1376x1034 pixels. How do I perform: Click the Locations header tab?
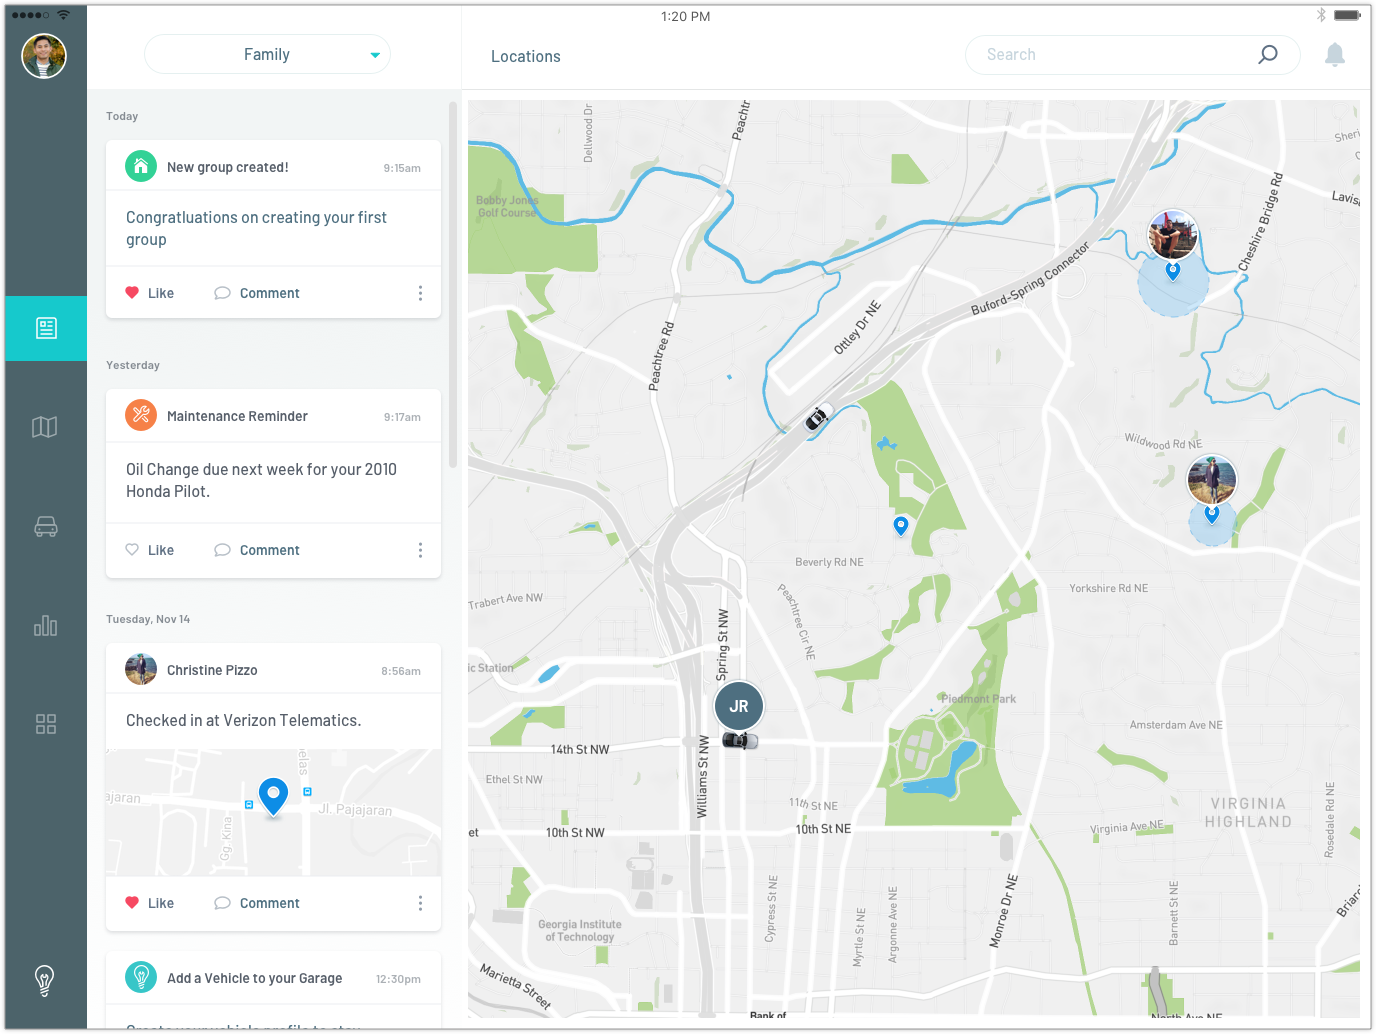pos(525,57)
